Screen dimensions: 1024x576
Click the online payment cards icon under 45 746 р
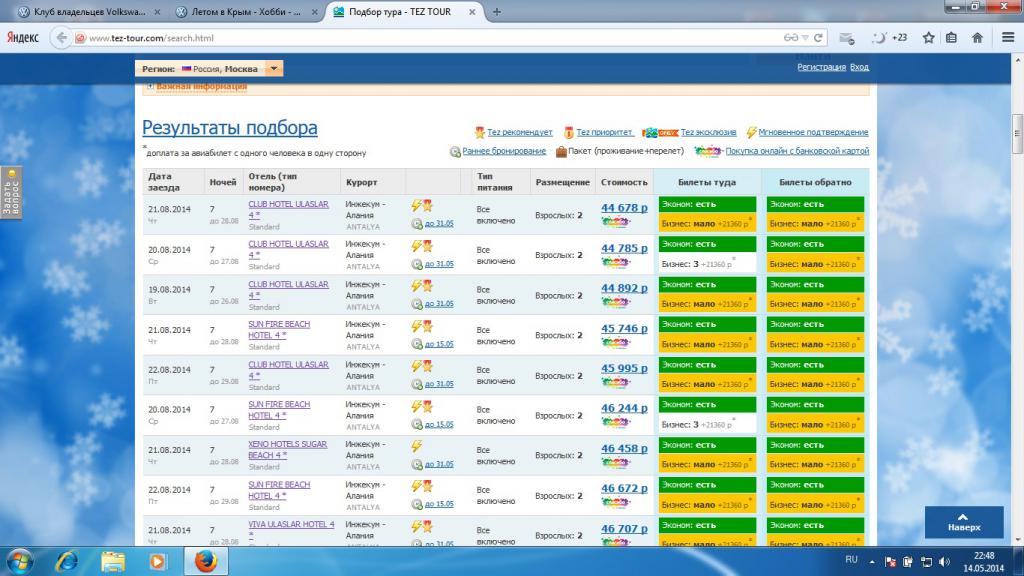click(x=616, y=343)
